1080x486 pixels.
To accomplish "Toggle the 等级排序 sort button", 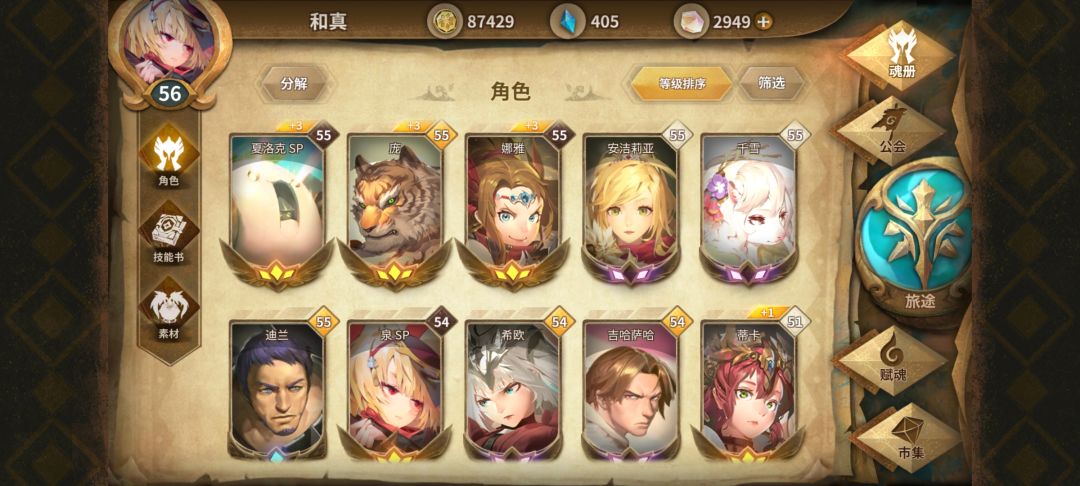I will pos(682,84).
